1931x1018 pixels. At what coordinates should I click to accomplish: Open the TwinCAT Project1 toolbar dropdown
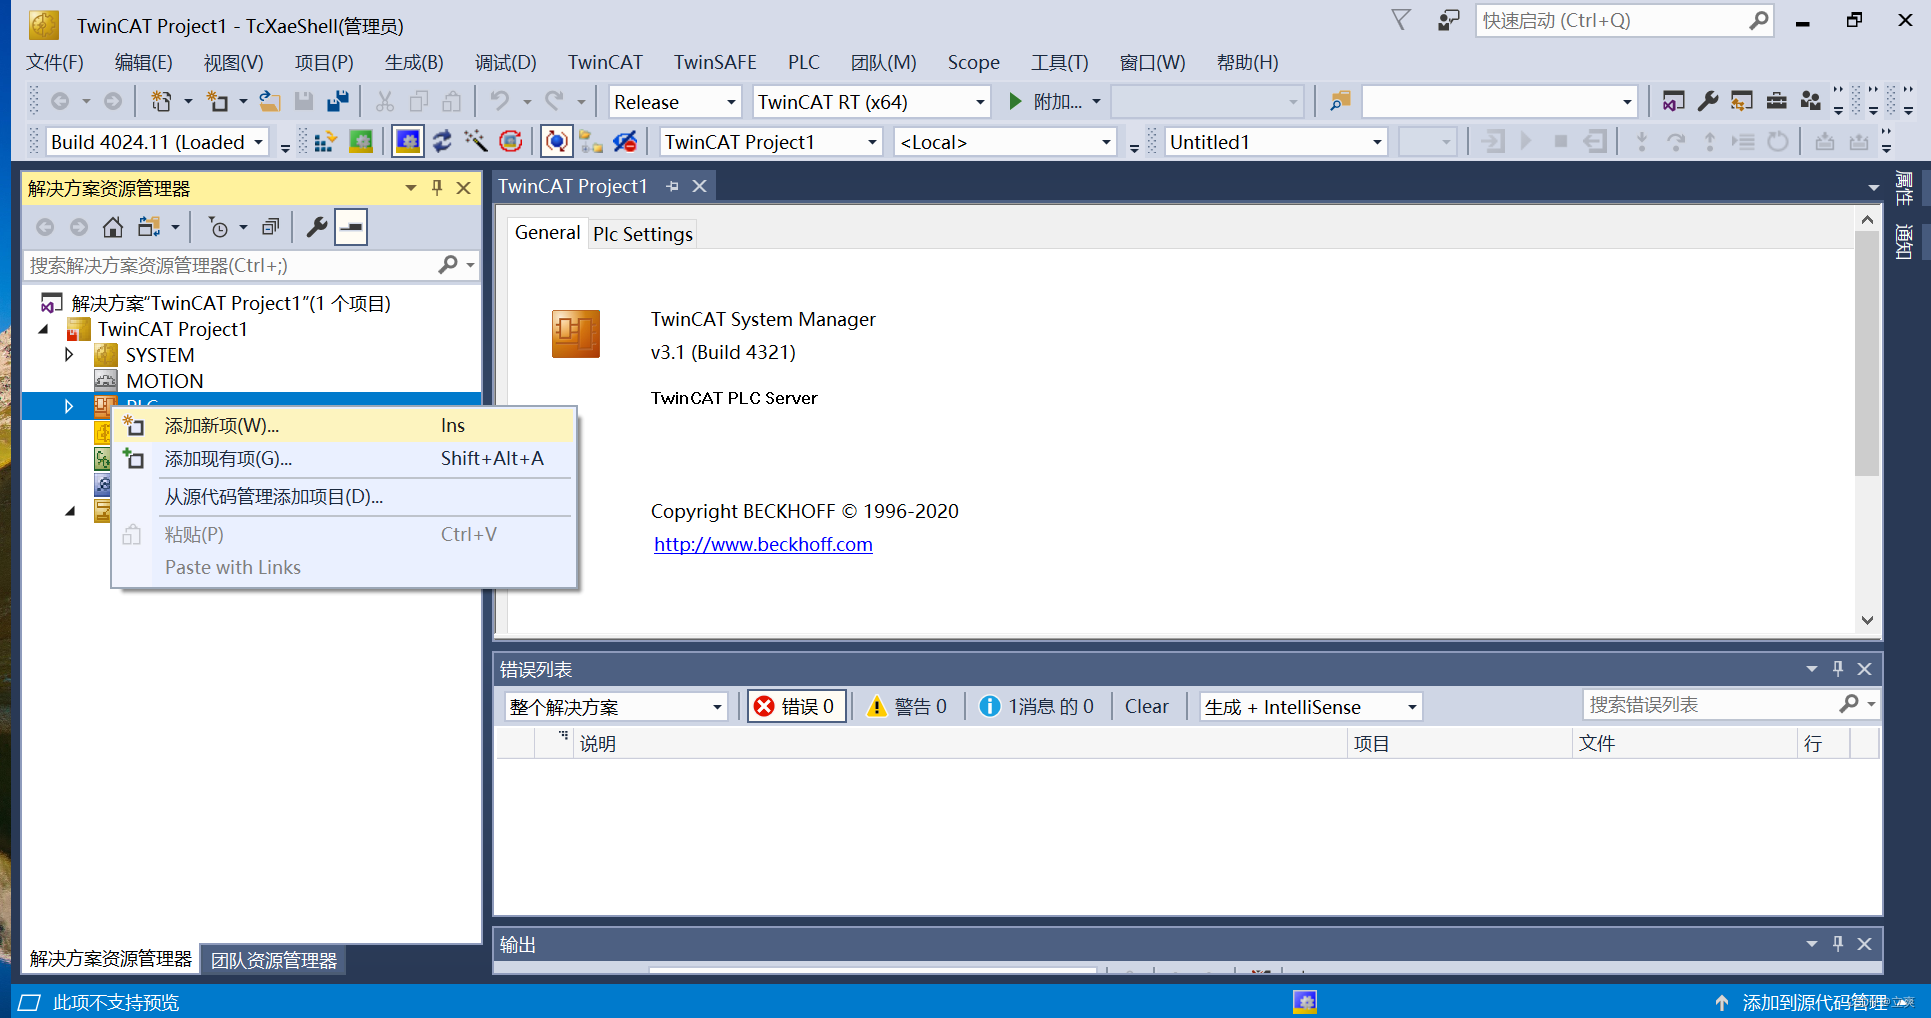click(x=771, y=142)
